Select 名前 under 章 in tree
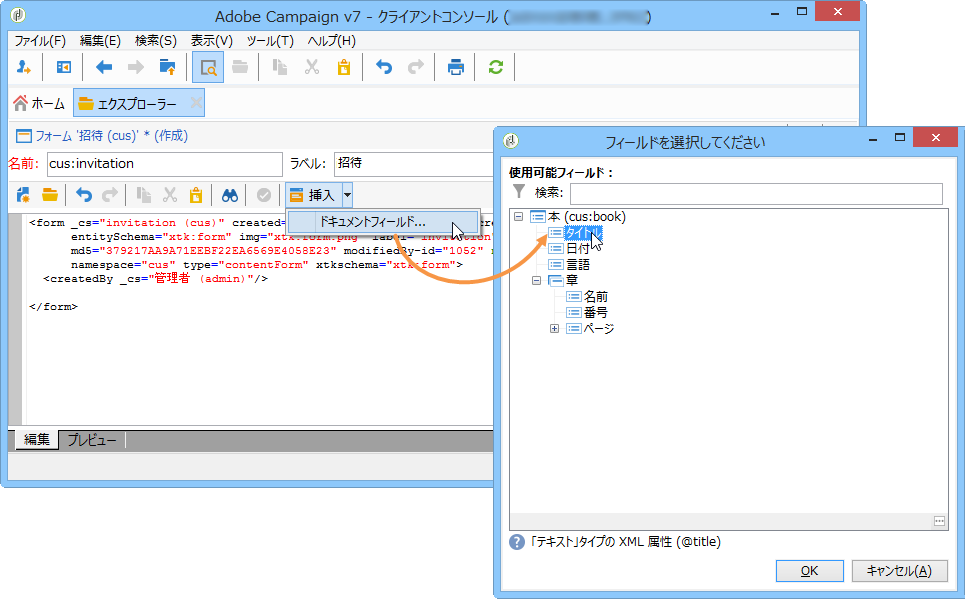The image size is (965, 614). pos(596,297)
